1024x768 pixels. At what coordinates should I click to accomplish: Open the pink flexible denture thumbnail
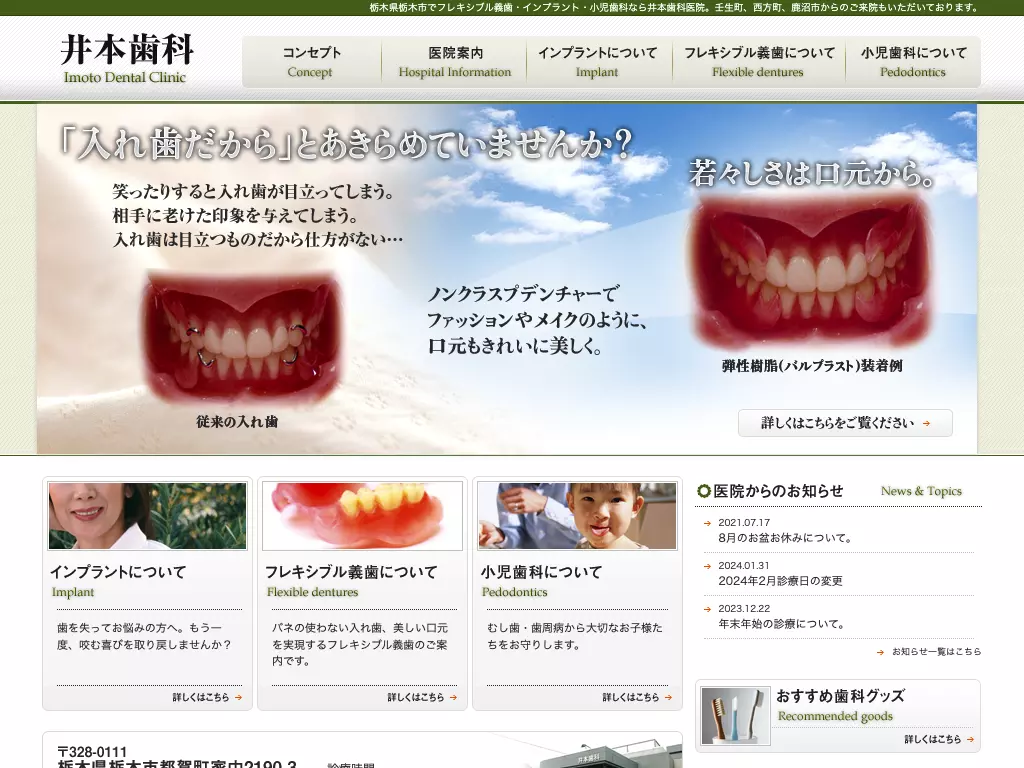[x=362, y=516]
